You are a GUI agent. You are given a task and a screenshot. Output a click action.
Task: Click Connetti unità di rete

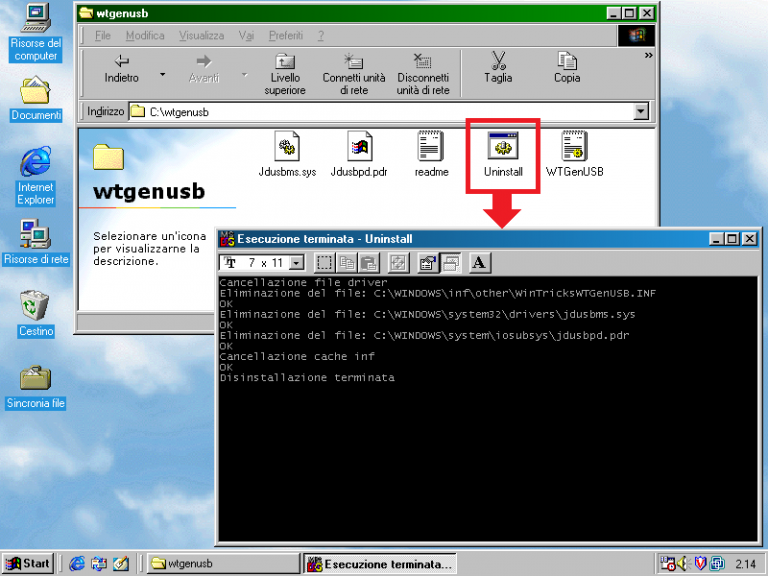point(354,74)
